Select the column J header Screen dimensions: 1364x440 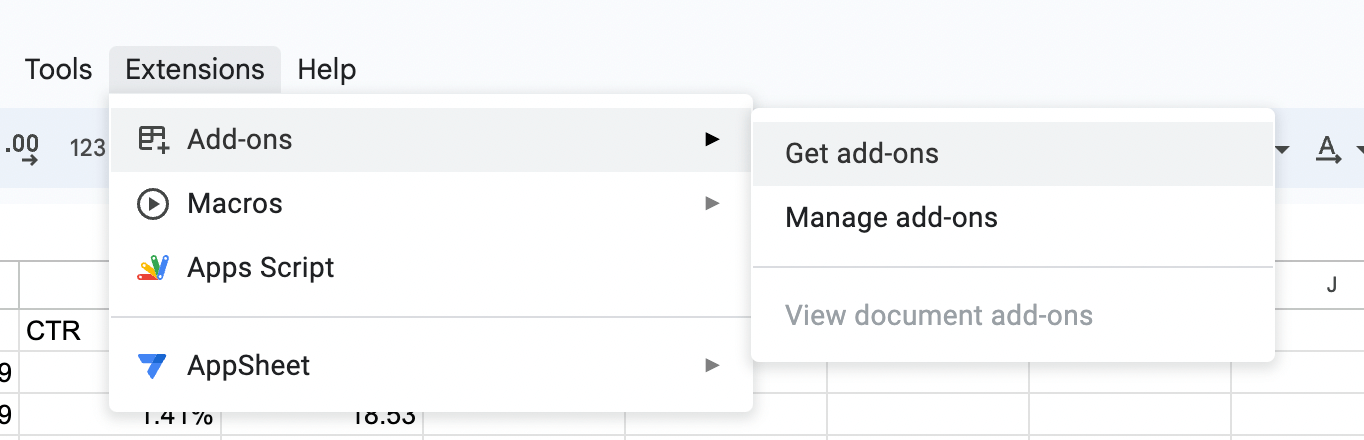pos(1331,286)
